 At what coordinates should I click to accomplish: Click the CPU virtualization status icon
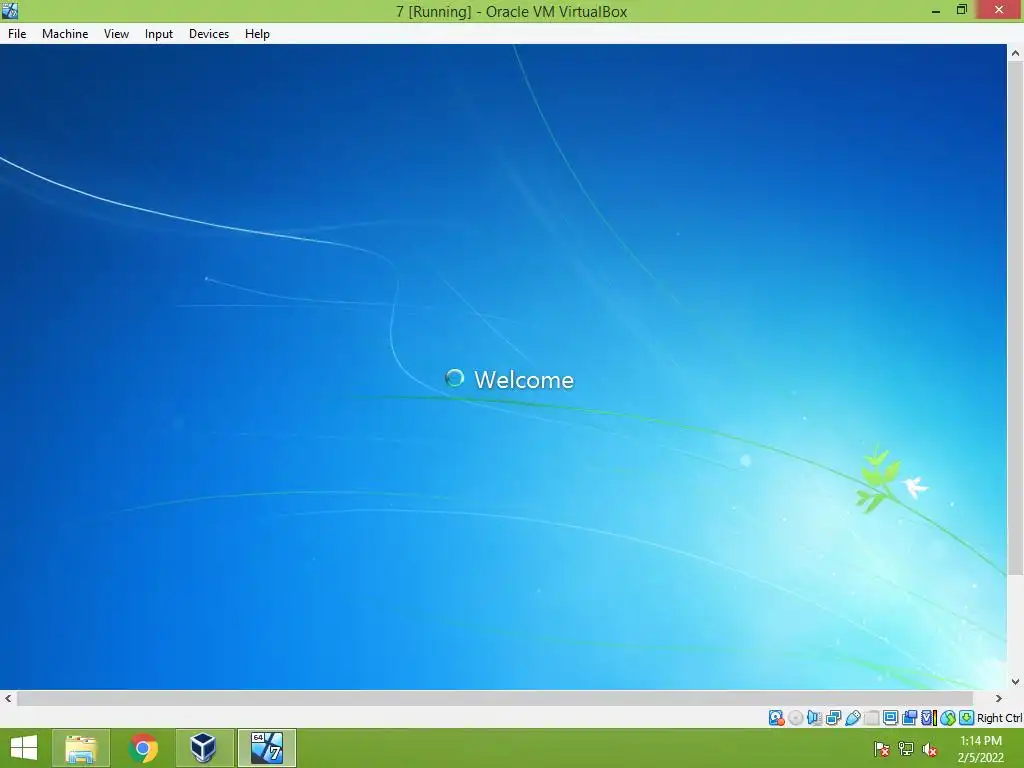point(929,718)
